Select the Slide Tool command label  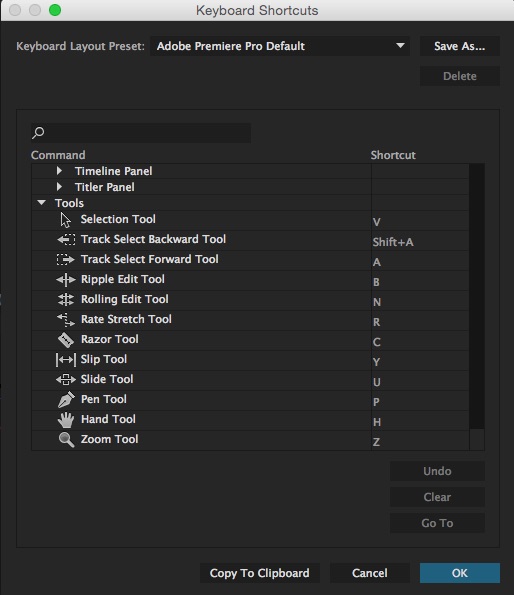click(x=107, y=379)
